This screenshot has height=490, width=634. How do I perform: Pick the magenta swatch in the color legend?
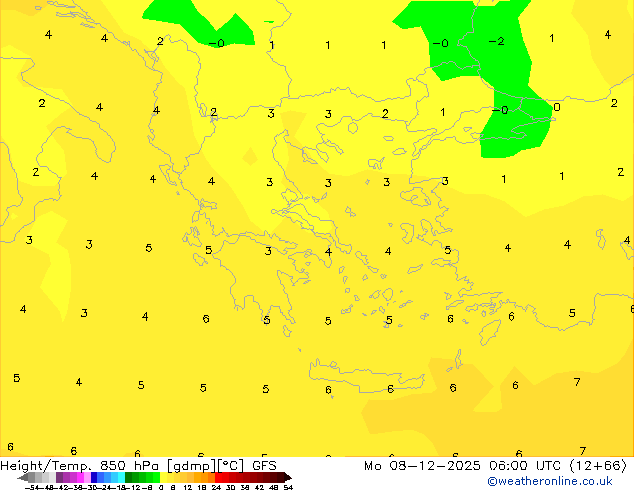80,477
